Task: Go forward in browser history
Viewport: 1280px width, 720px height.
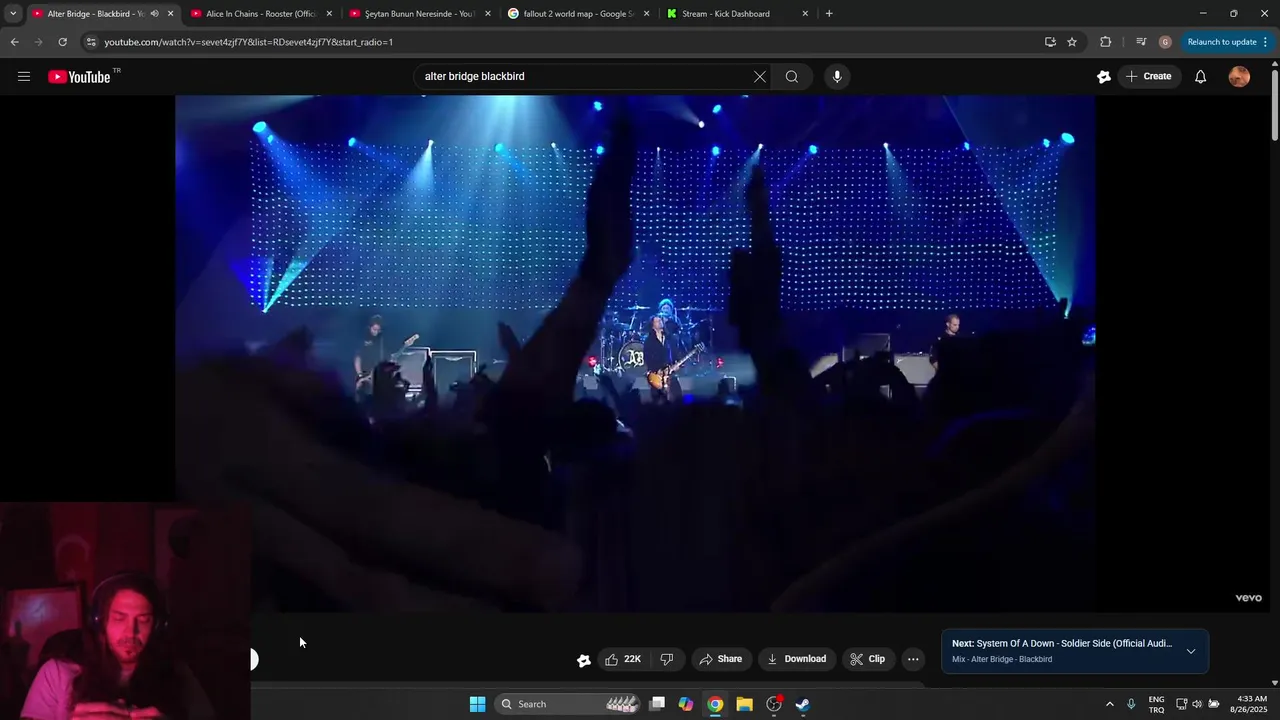Action: 39,42
